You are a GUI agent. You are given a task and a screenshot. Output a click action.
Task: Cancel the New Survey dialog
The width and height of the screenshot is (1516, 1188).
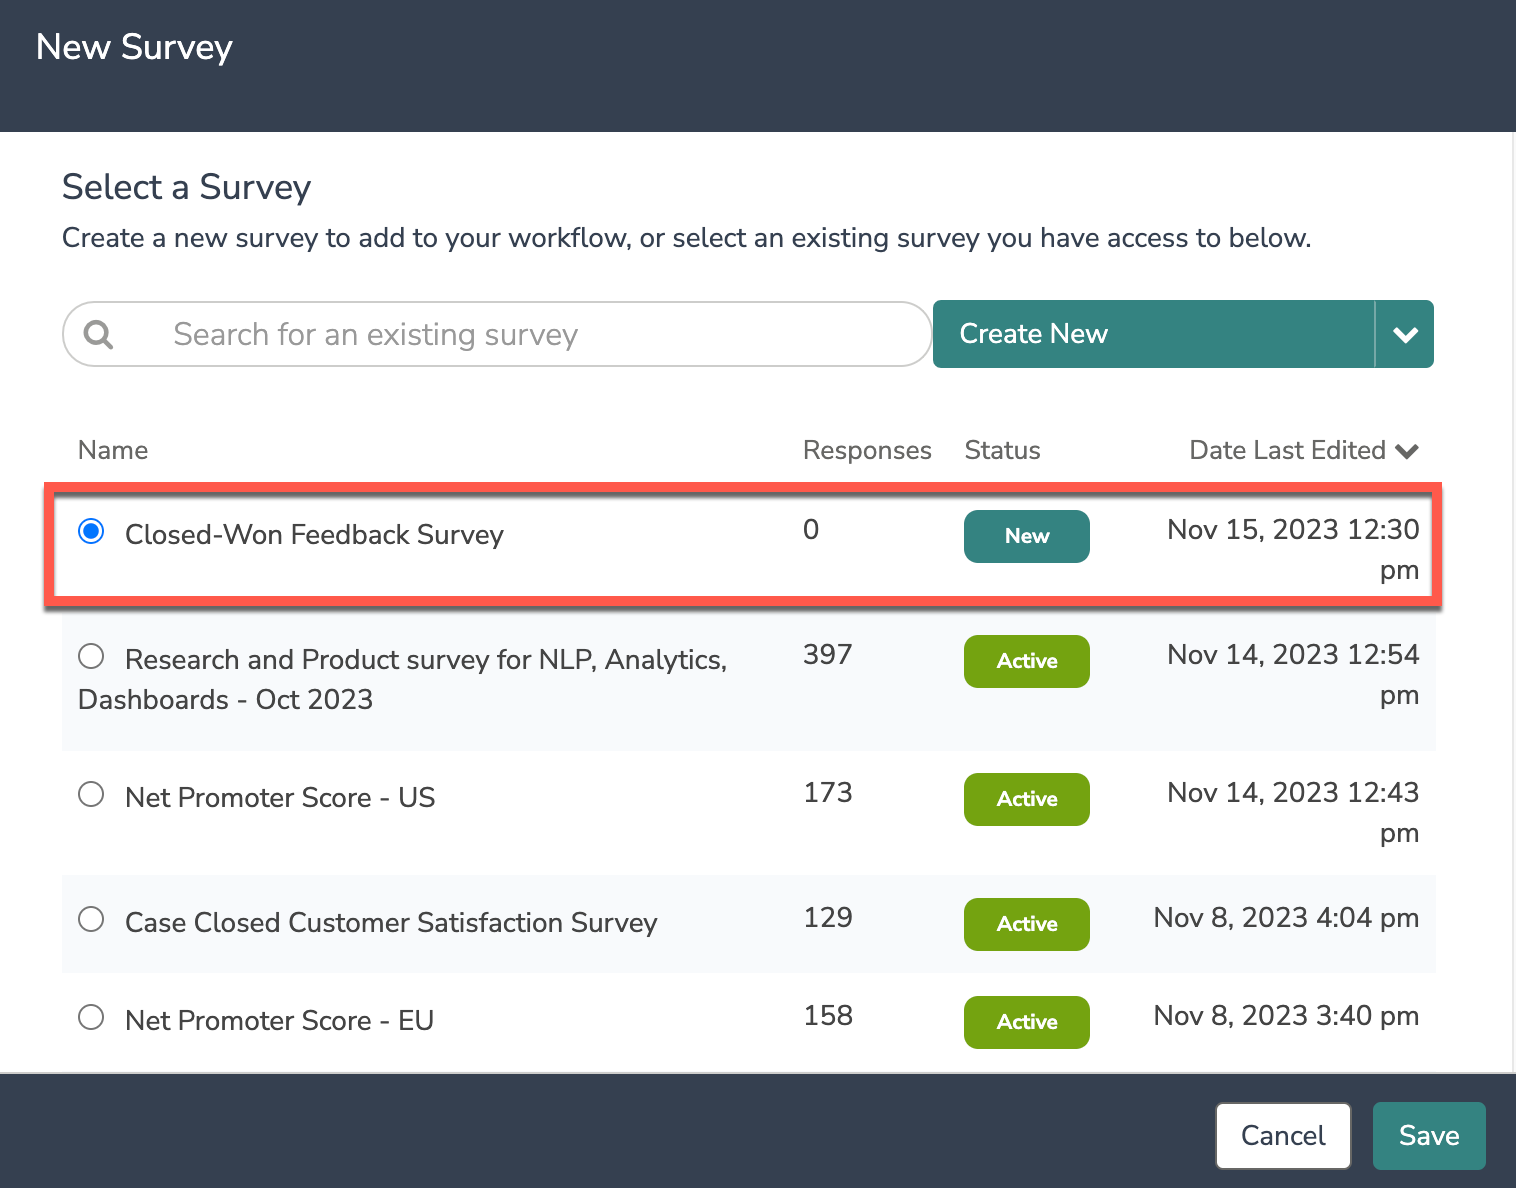click(x=1283, y=1136)
